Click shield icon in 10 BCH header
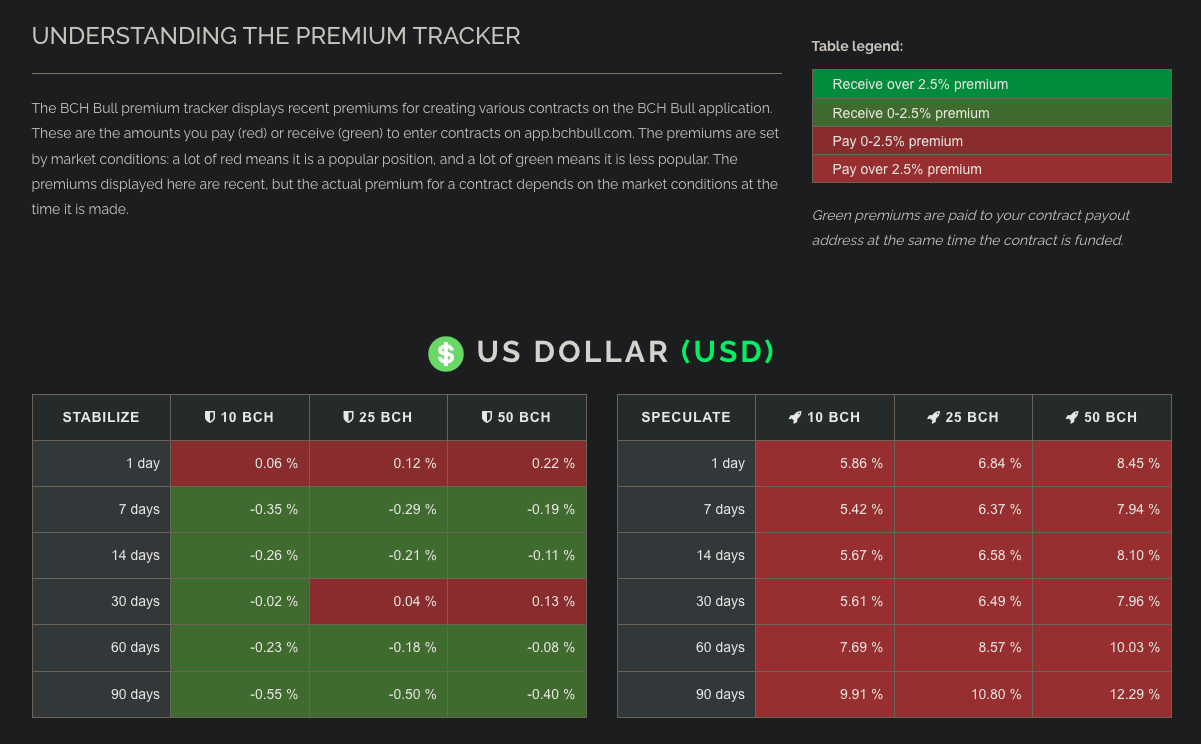This screenshot has height=744, width=1201. [210, 417]
